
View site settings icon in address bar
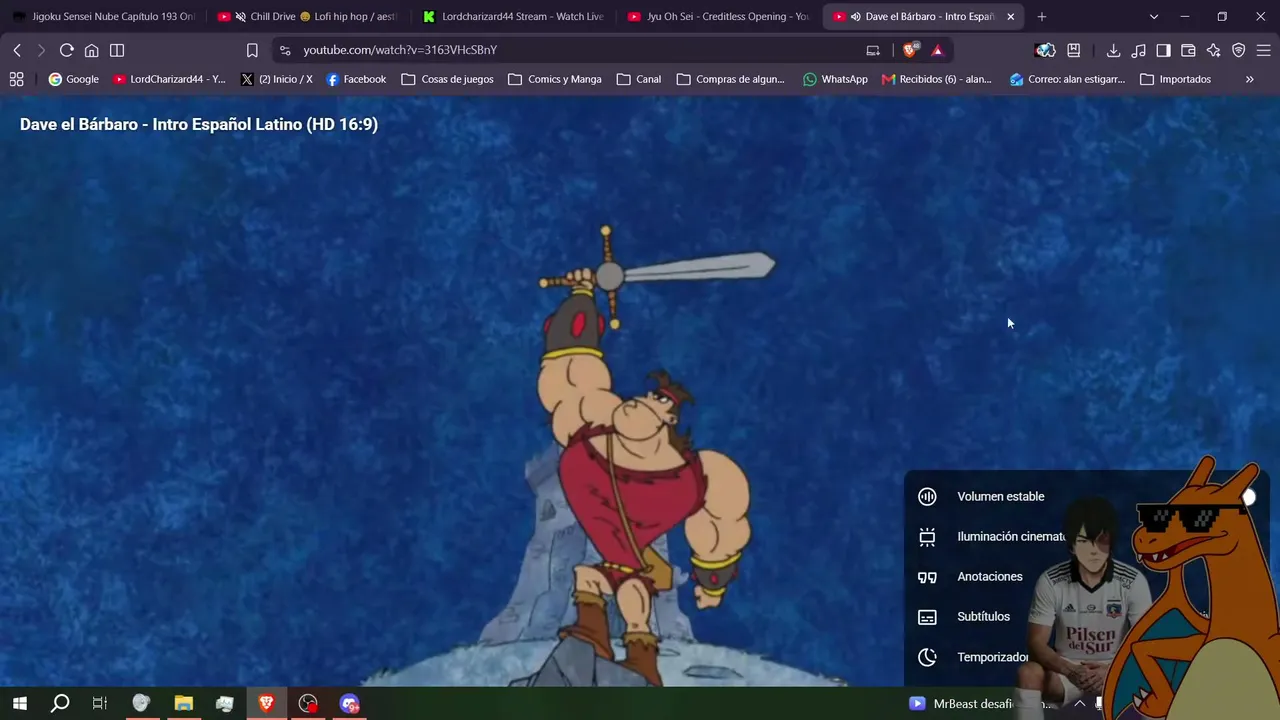pos(285,50)
